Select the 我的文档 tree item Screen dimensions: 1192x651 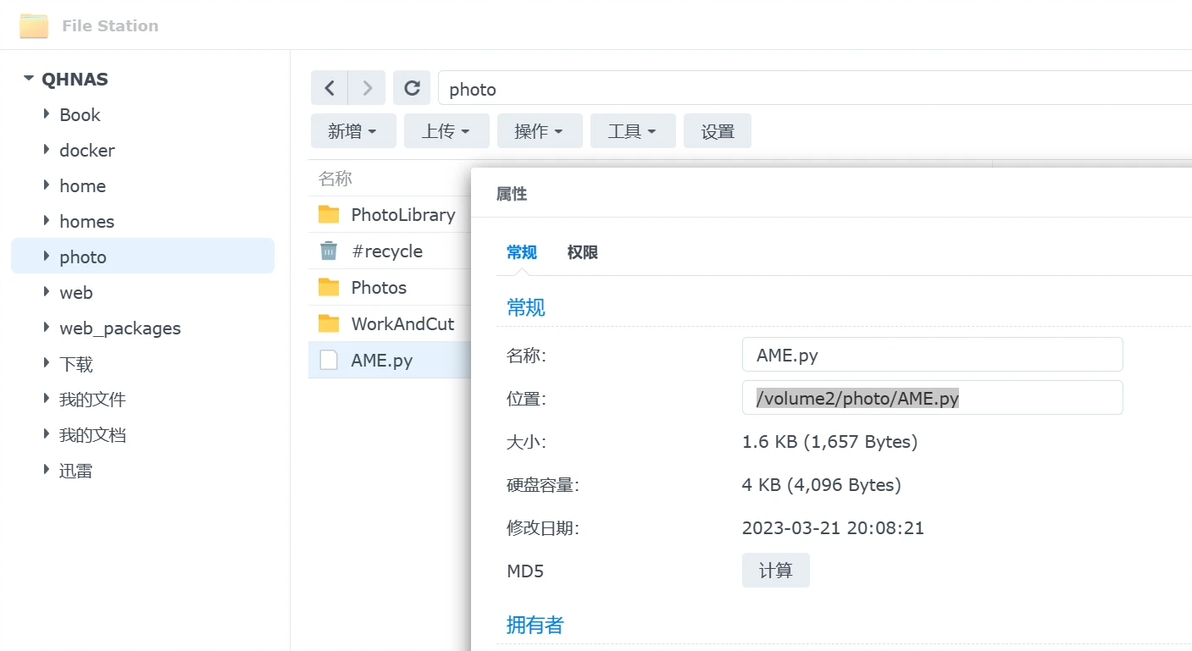[x=93, y=435]
